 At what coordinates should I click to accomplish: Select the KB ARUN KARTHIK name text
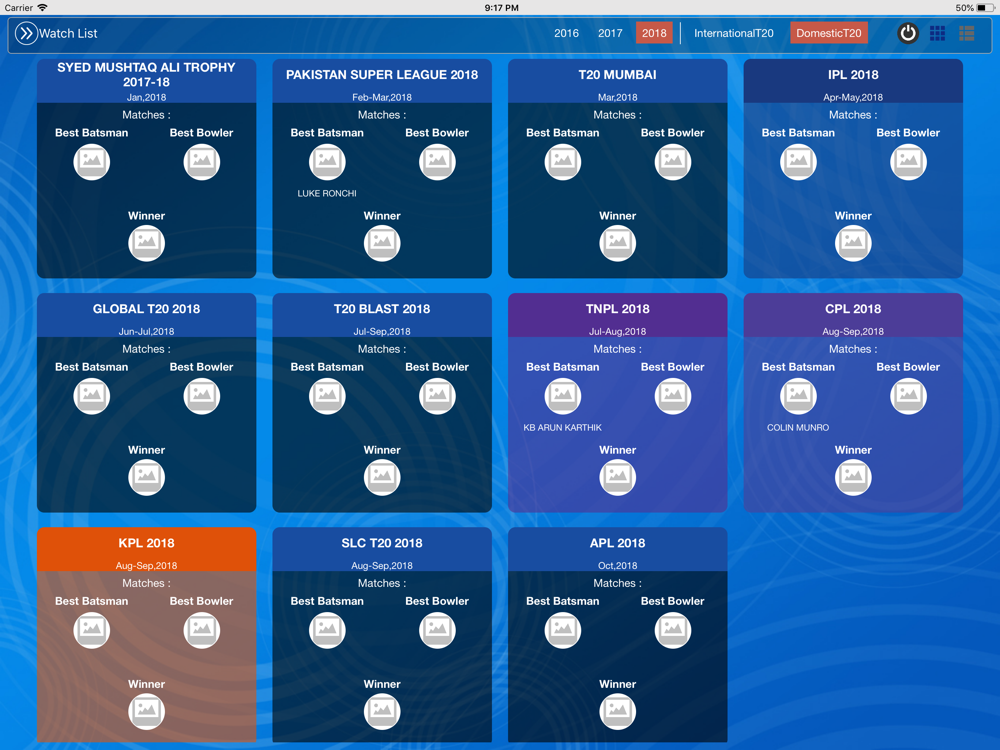[562, 427]
